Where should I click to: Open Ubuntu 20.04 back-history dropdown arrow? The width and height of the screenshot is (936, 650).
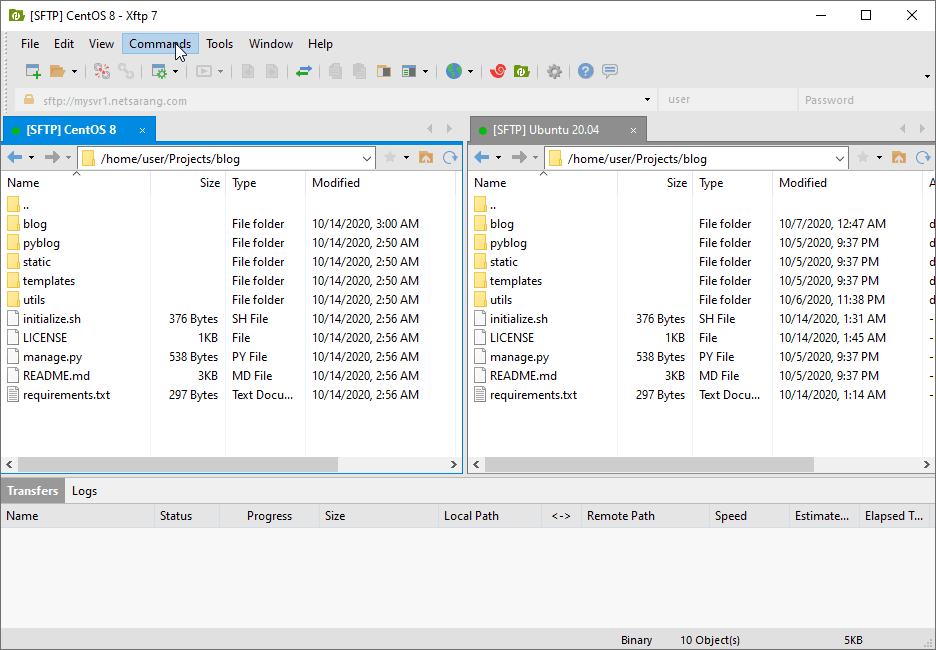(498, 158)
